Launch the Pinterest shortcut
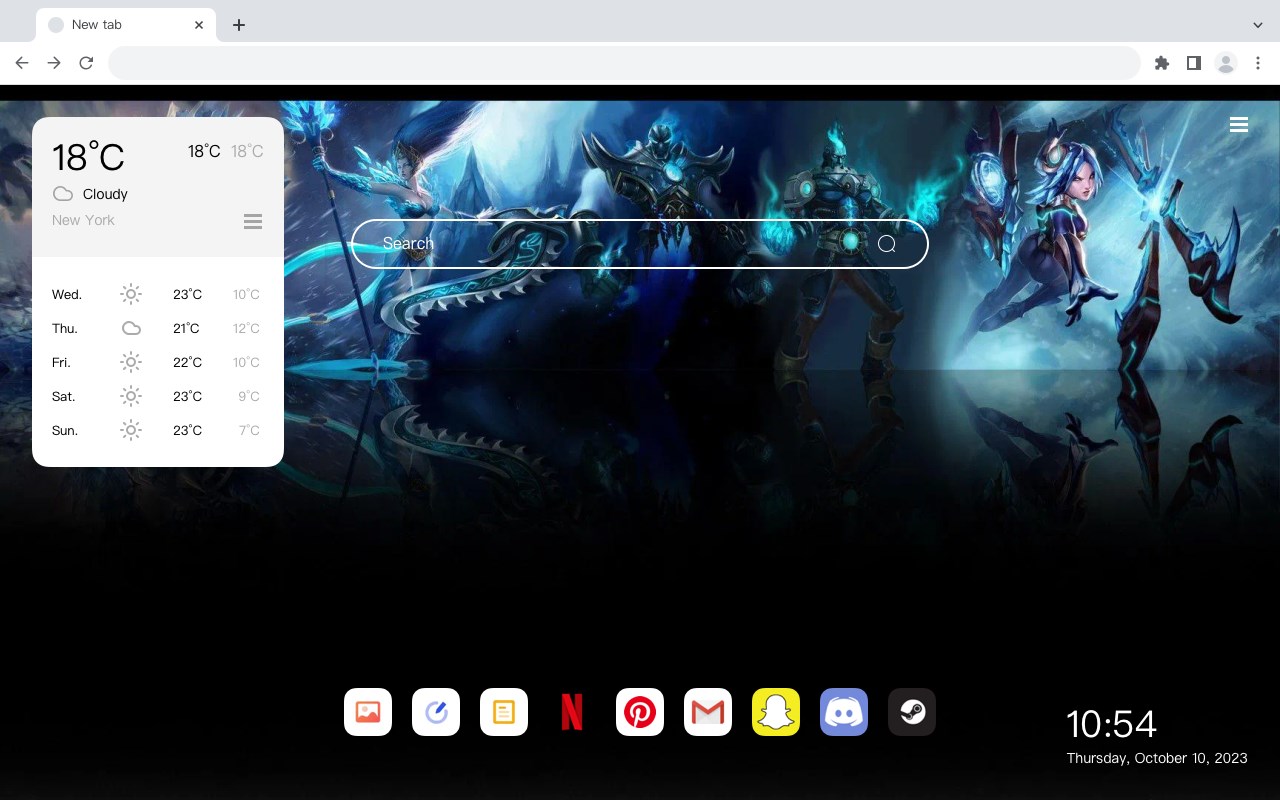Viewport: 1280px width, 800px height. (x=640, y=712)
